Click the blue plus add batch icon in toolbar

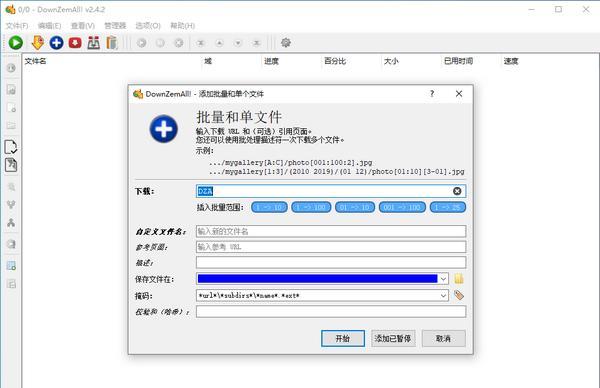(56, 42)
